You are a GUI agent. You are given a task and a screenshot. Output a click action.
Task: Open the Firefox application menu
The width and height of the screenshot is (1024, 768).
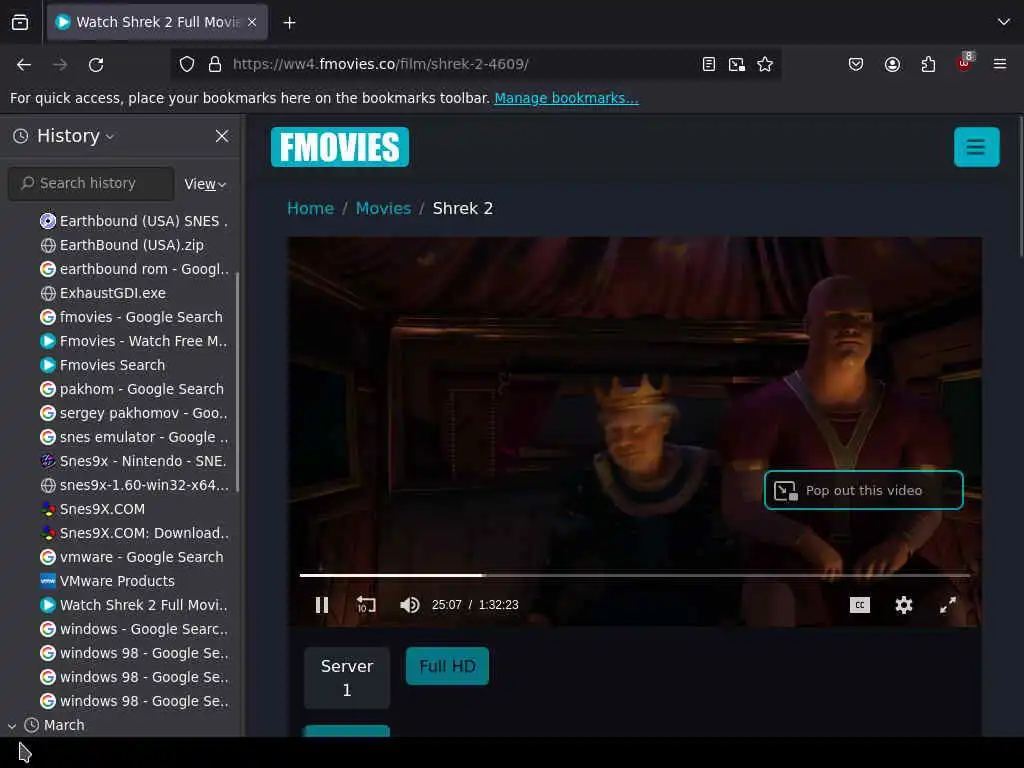(1000, 64)
